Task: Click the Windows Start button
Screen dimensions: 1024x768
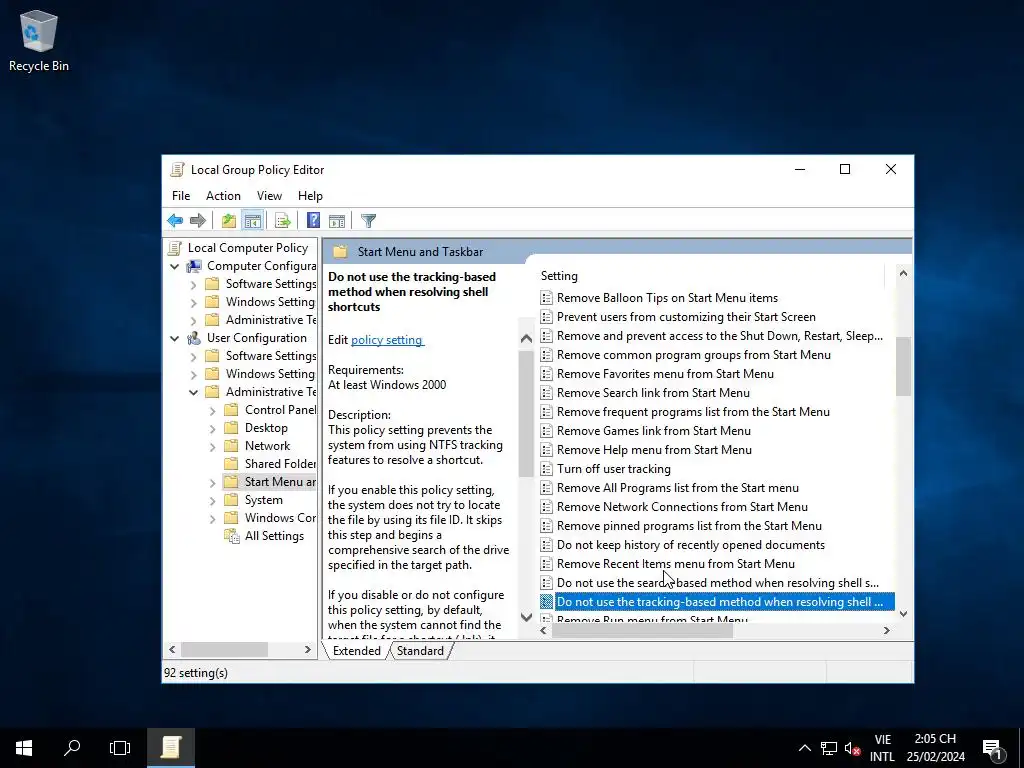Action: 24,748
